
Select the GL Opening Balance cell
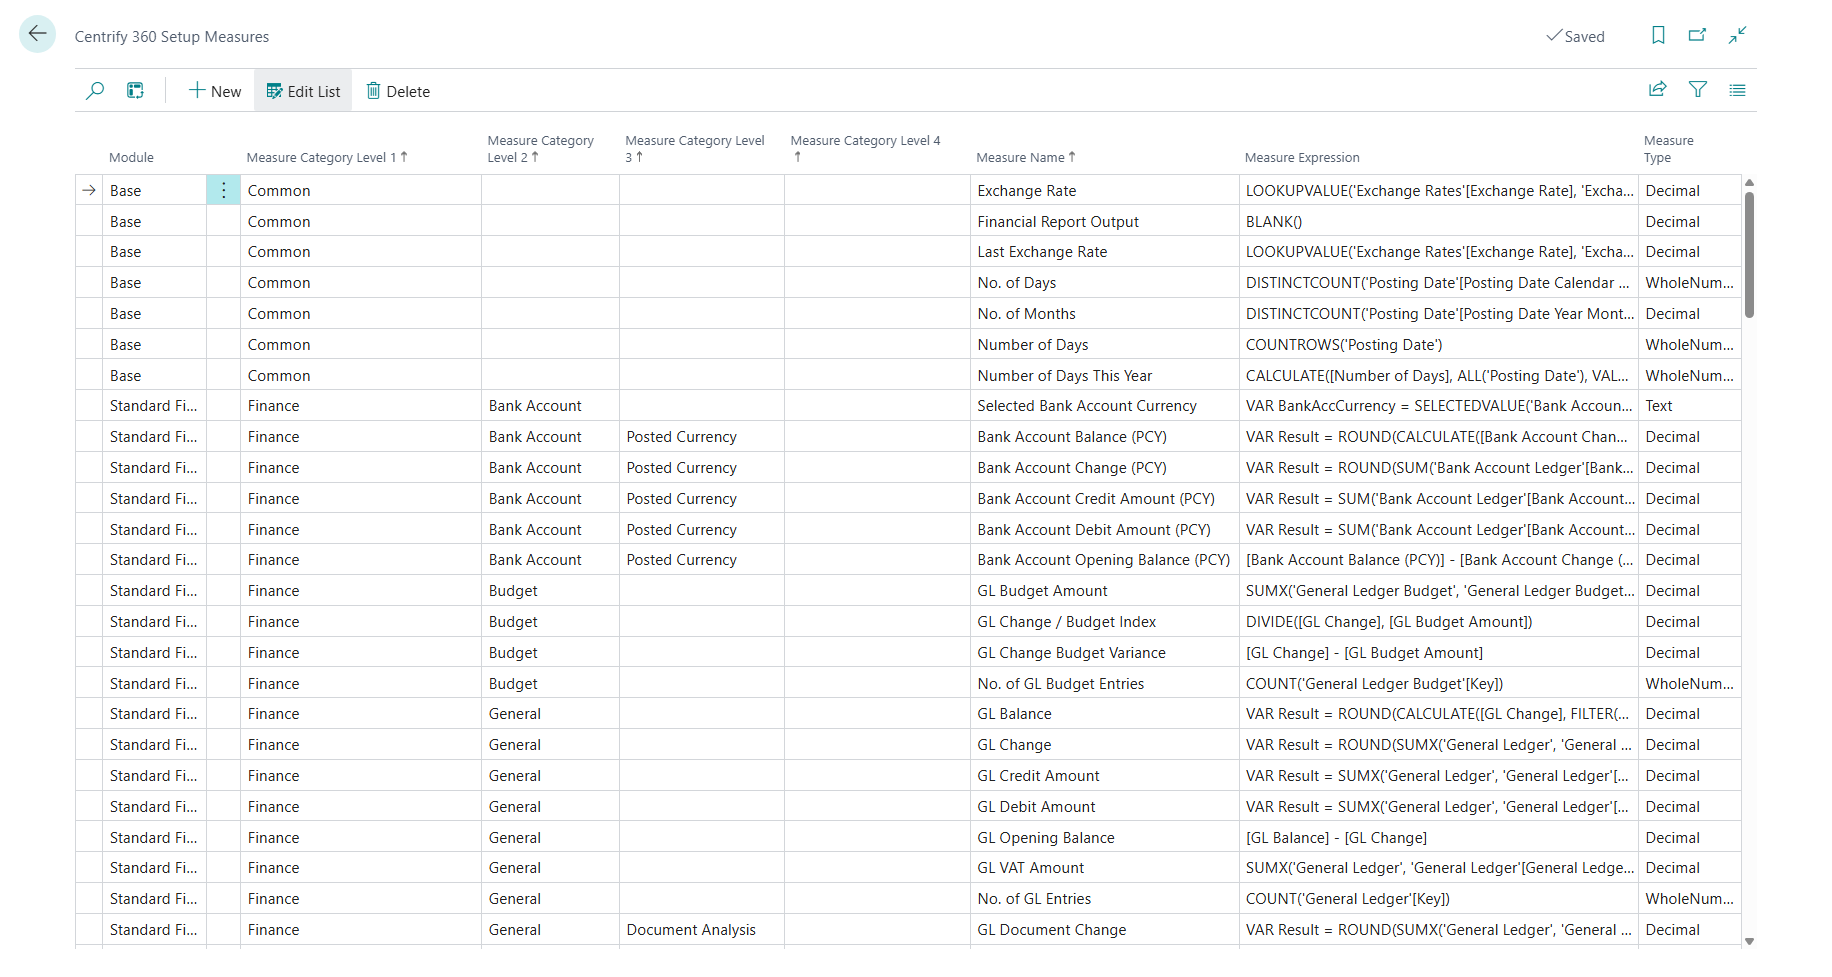pyautogui.click(x=1105, y=837)
